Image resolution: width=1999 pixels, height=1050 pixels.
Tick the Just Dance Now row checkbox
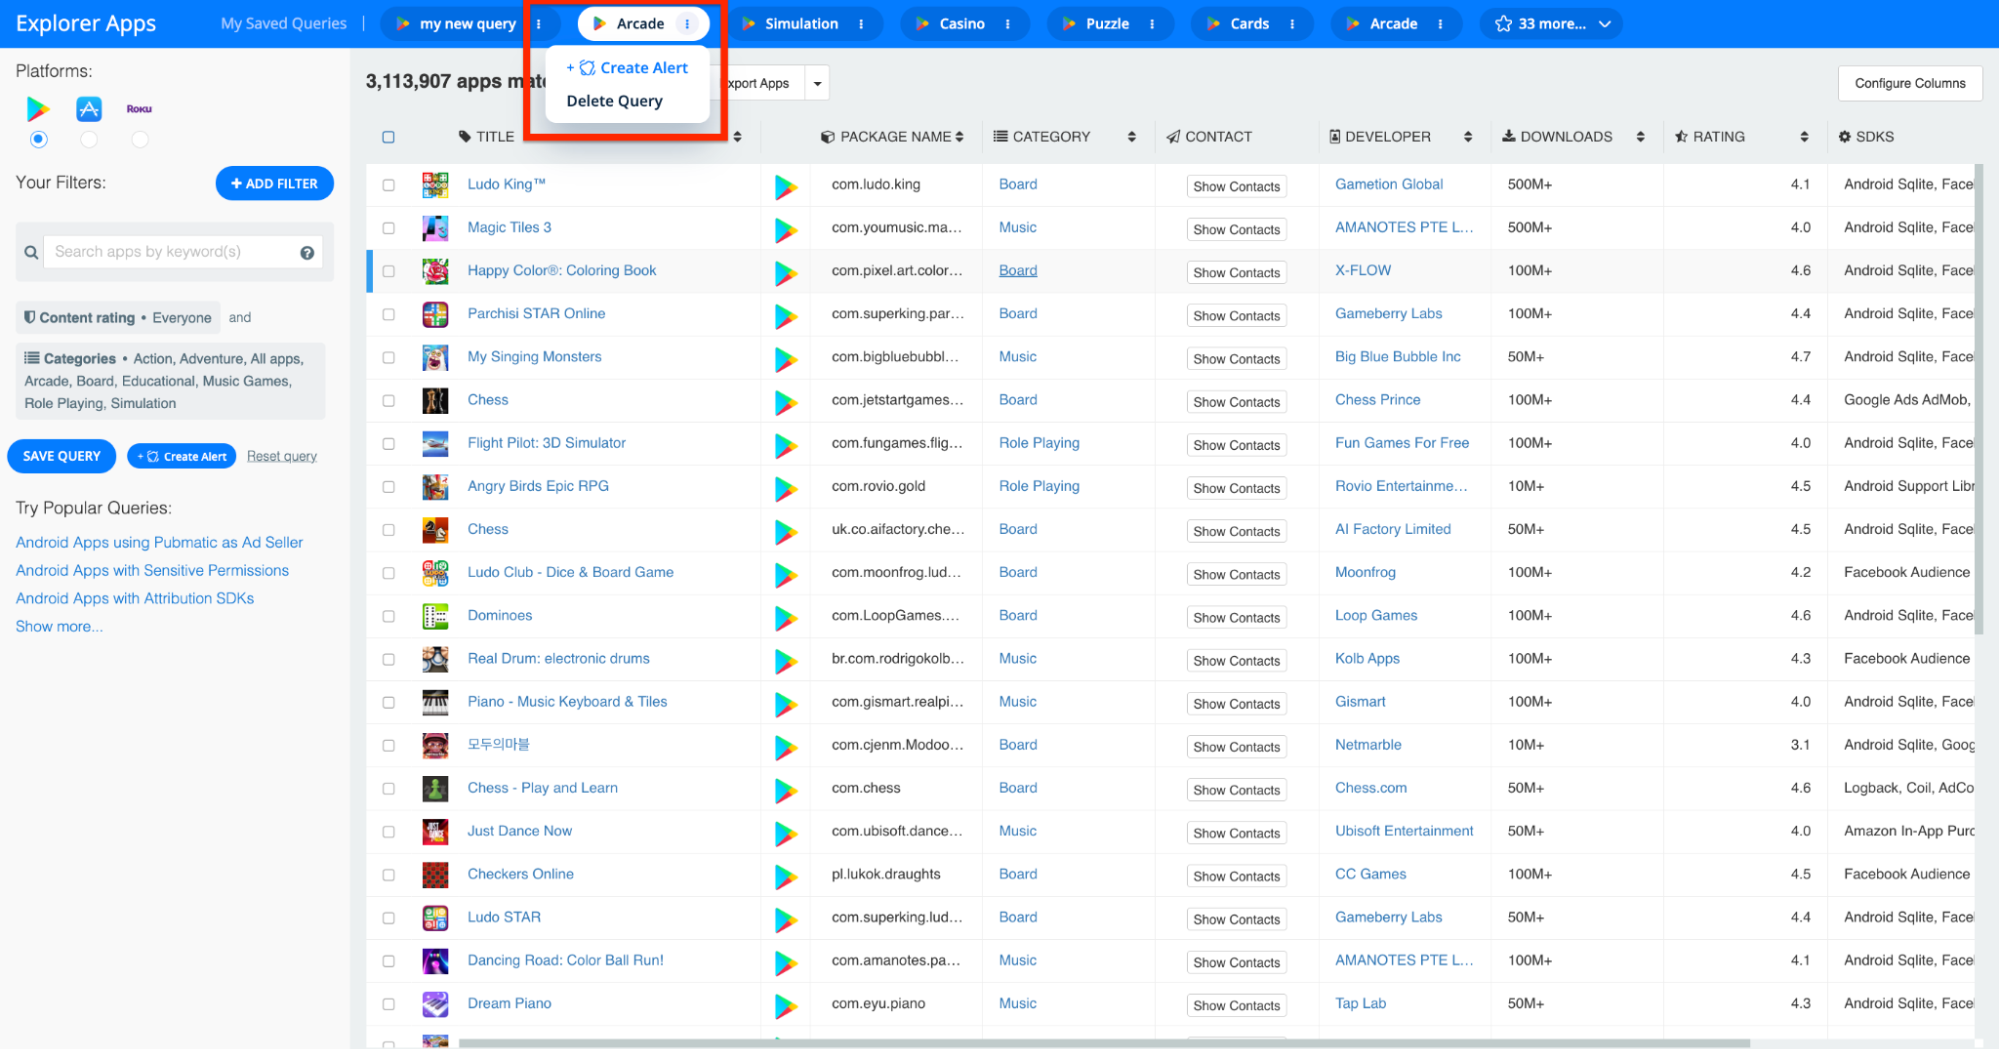tap(388, 832)
